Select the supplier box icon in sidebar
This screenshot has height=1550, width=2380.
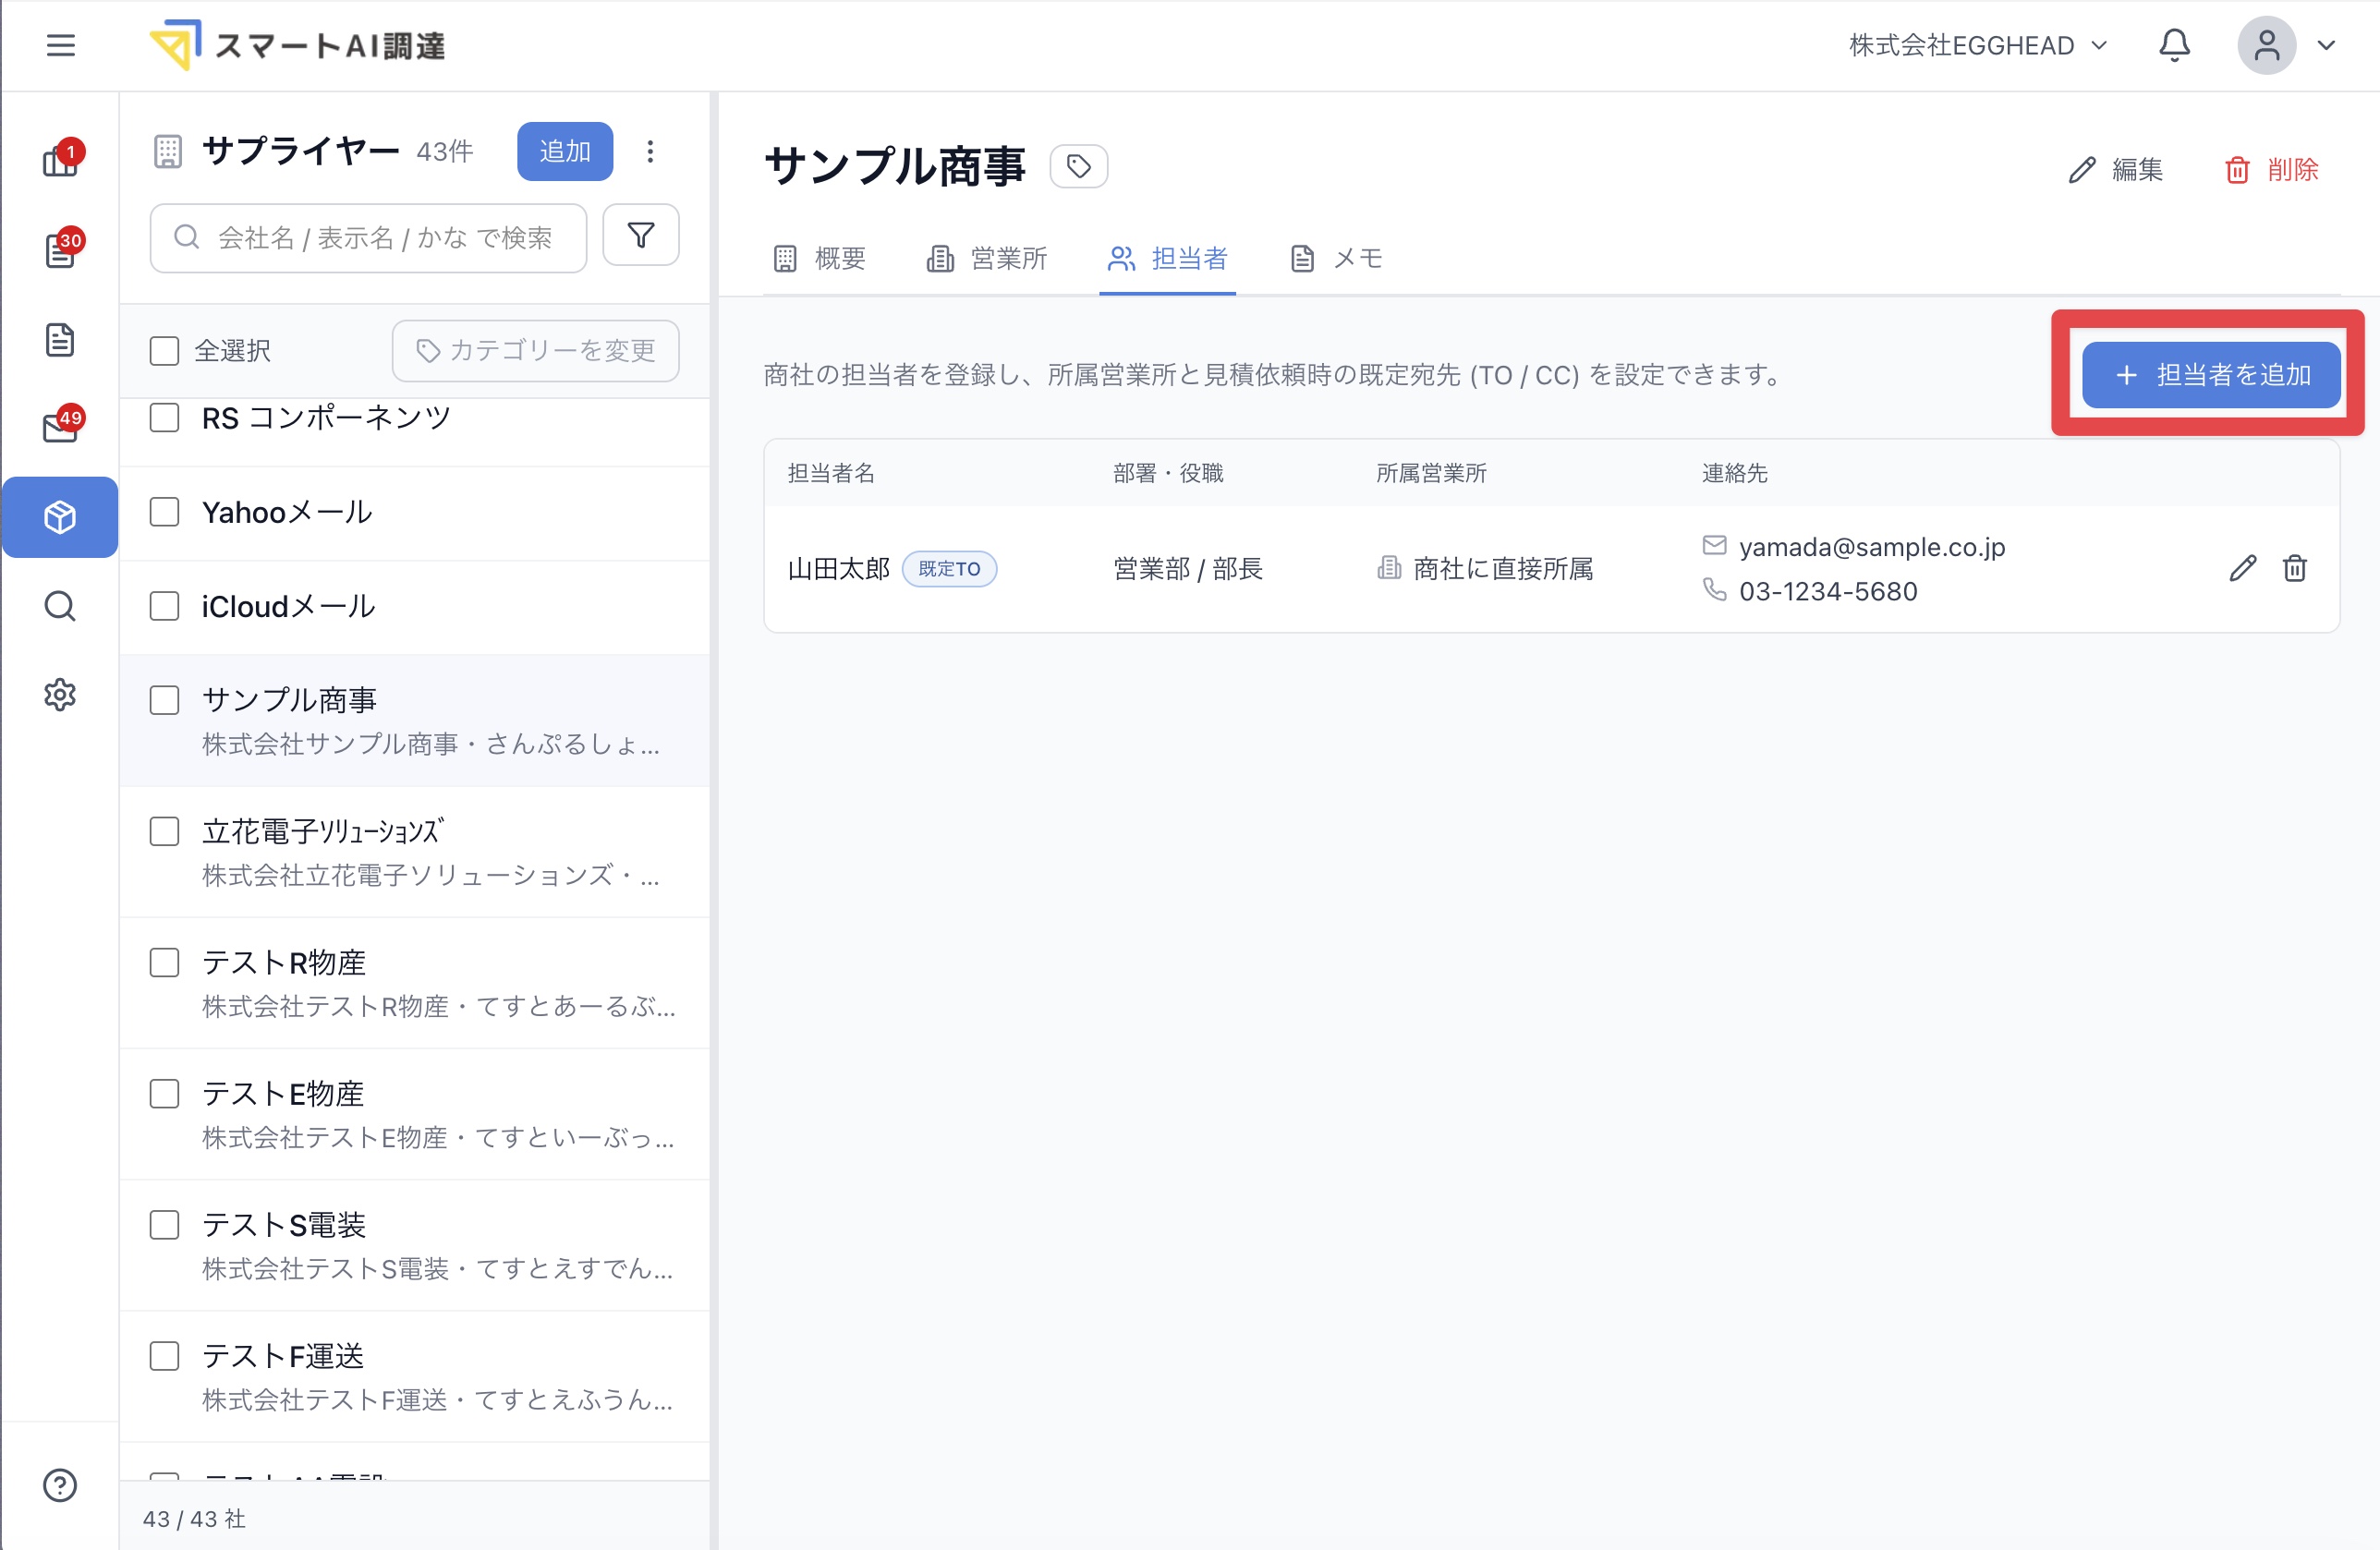(x=60, y=517)
